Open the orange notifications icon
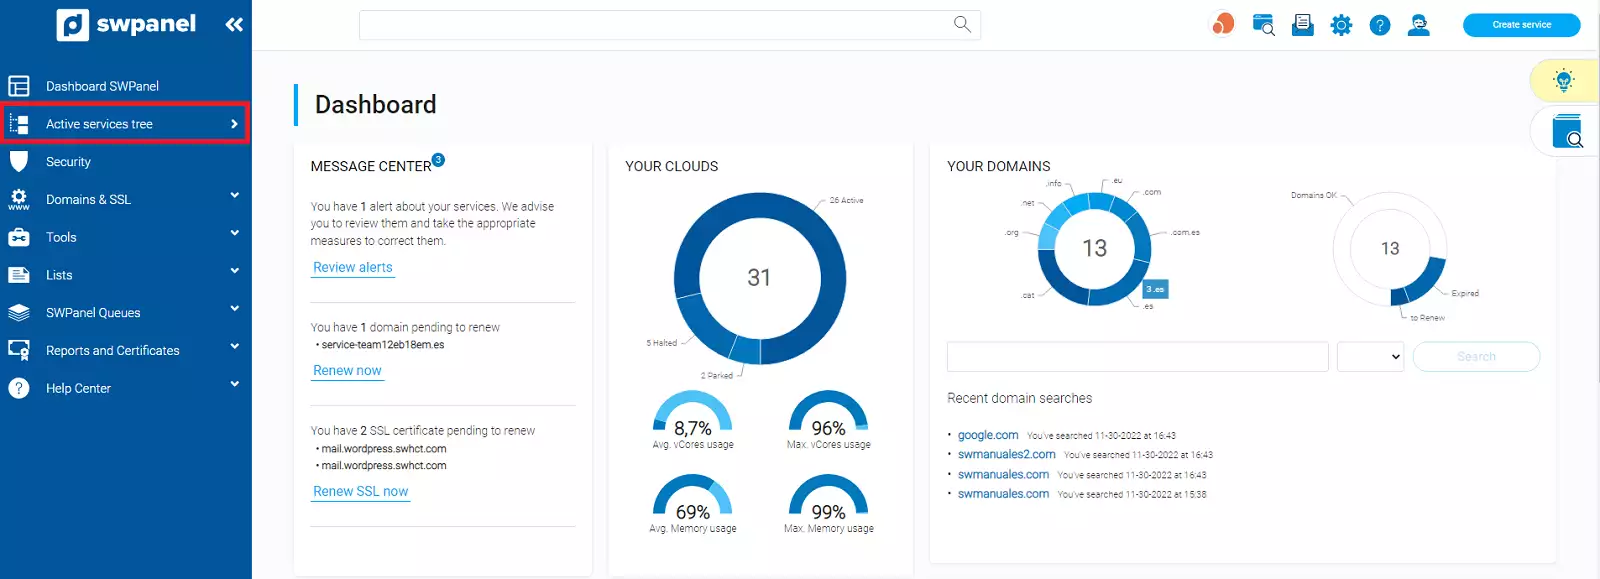The image size is (1600, 579). coord(1222,25)
